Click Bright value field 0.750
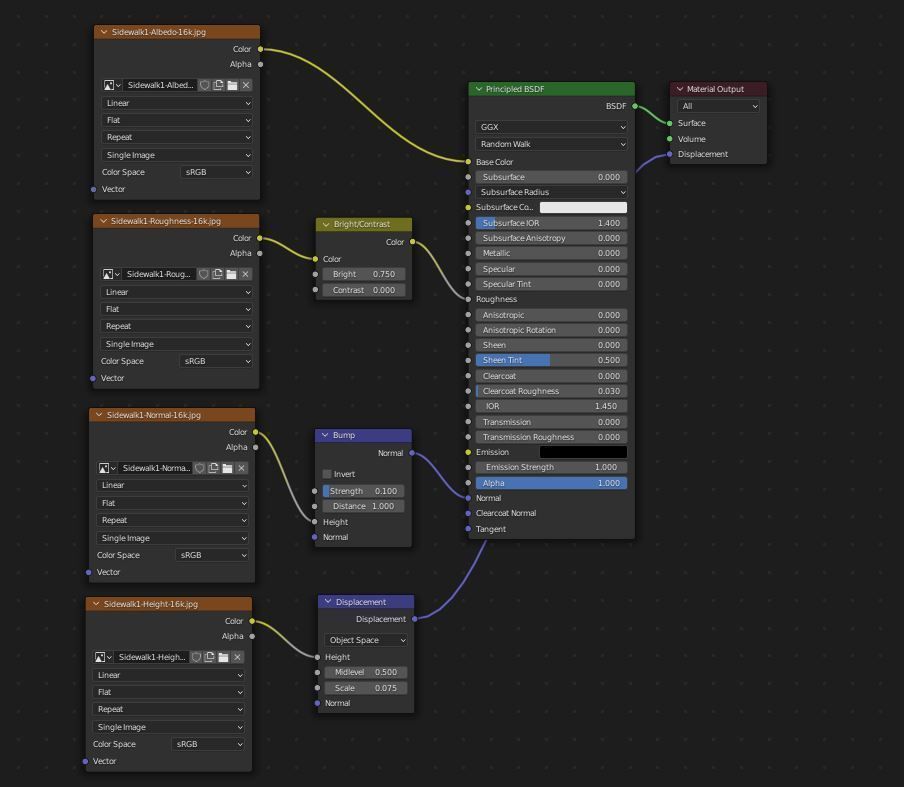The image size is (904, 787). coord(364,274)
